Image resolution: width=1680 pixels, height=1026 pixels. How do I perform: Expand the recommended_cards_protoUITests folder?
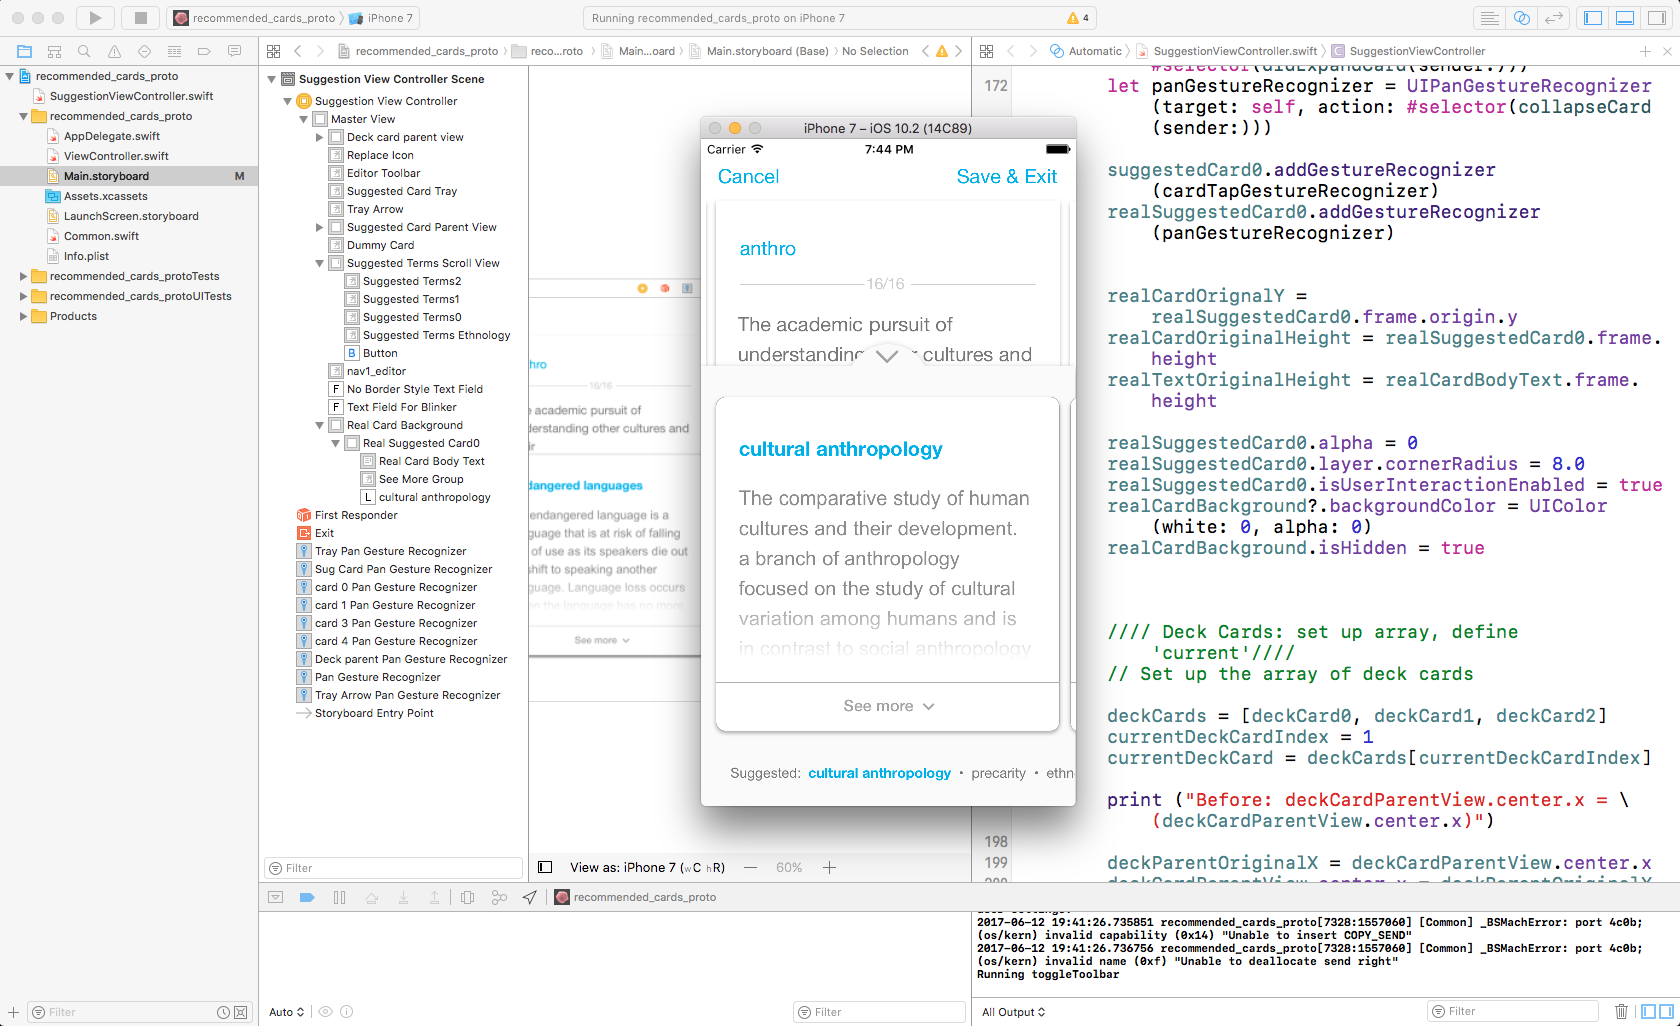[23, 296]
